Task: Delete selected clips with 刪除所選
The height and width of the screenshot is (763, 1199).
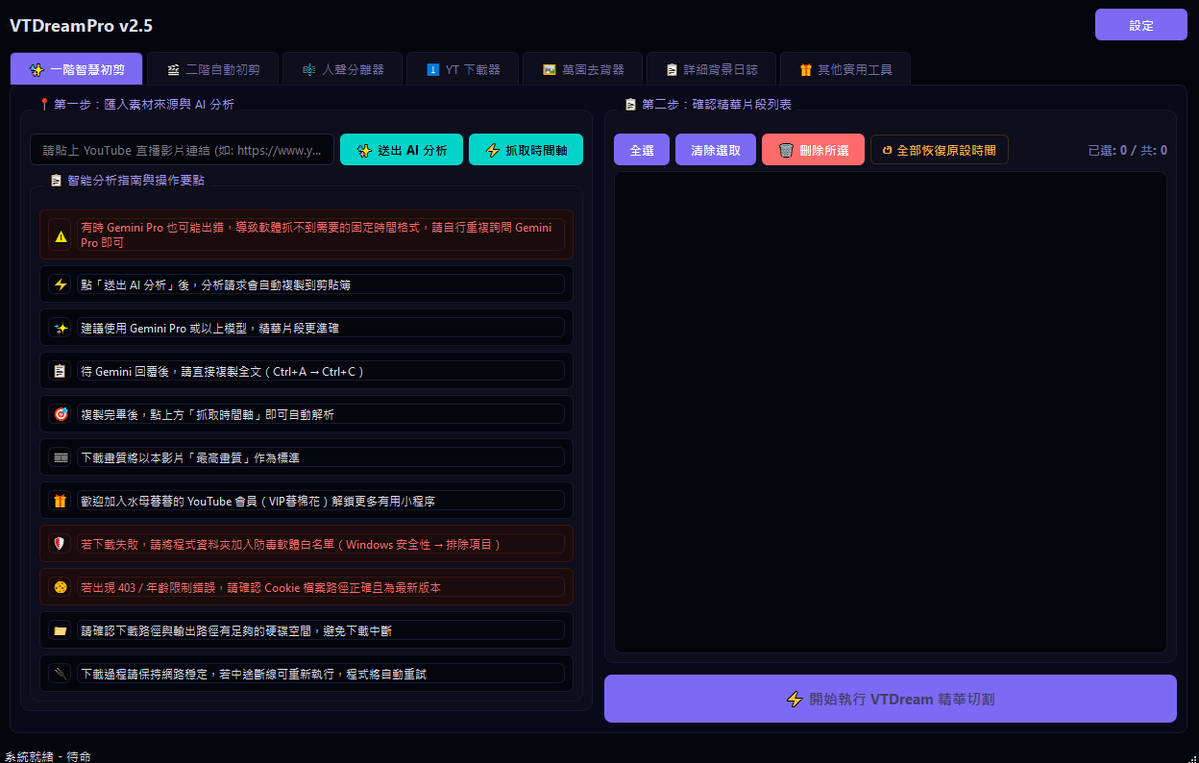Action: pyautogui.click(x=814, y=150)
